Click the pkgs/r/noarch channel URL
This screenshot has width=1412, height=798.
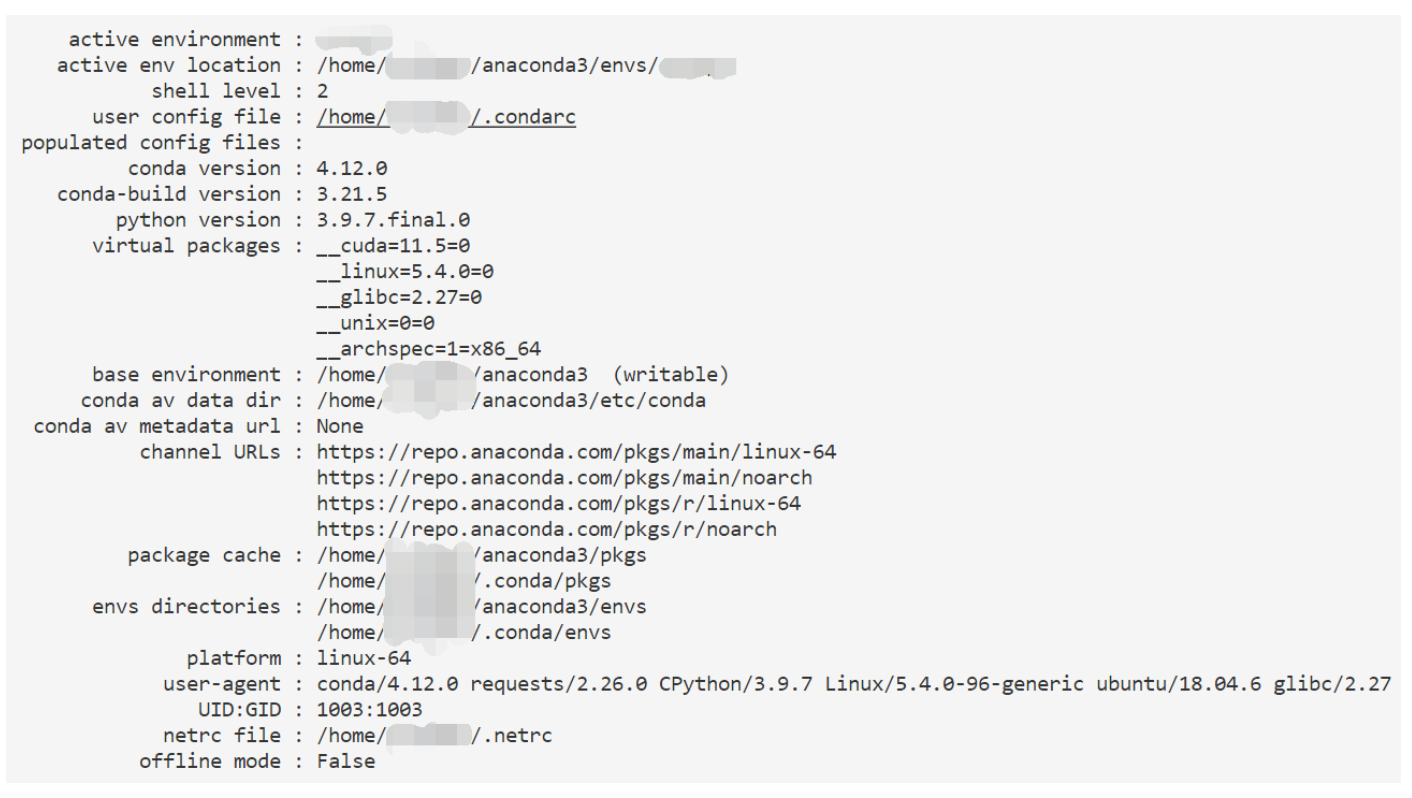[x=546, y=529]
